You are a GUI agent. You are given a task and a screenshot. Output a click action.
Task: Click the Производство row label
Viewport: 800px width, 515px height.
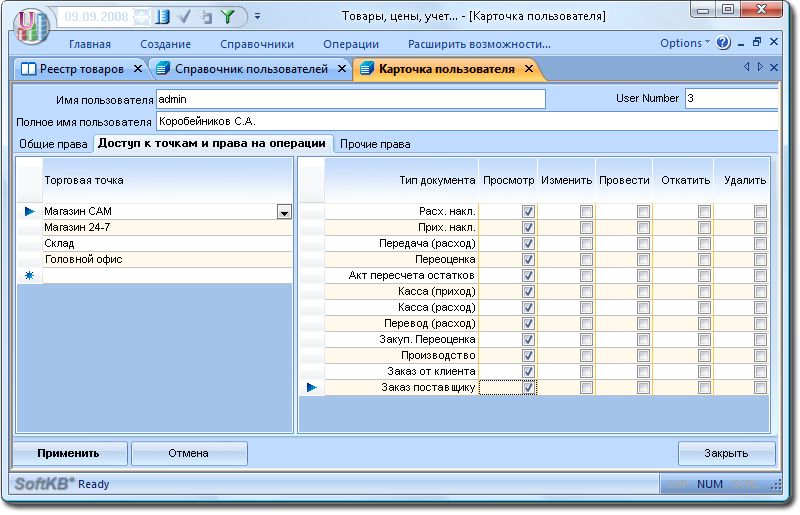(438, 355)
